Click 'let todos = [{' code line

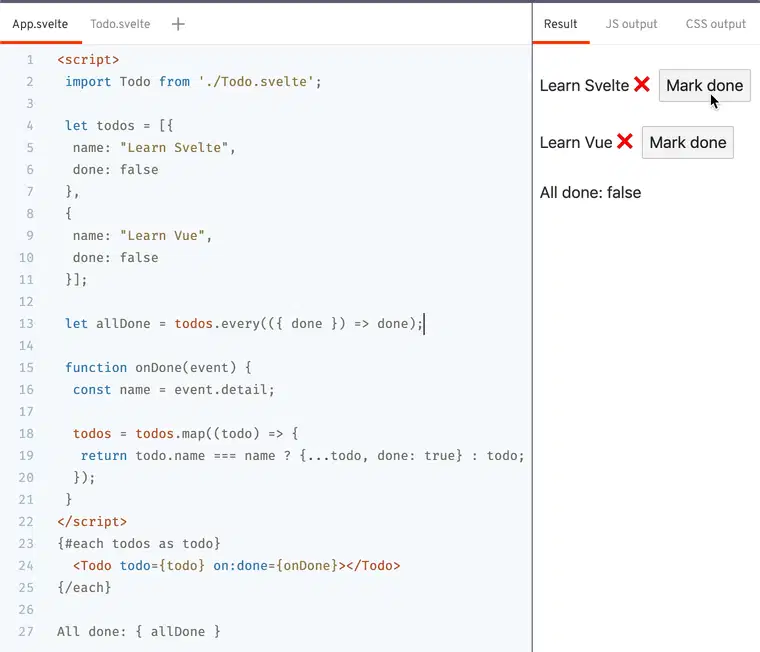119,126
